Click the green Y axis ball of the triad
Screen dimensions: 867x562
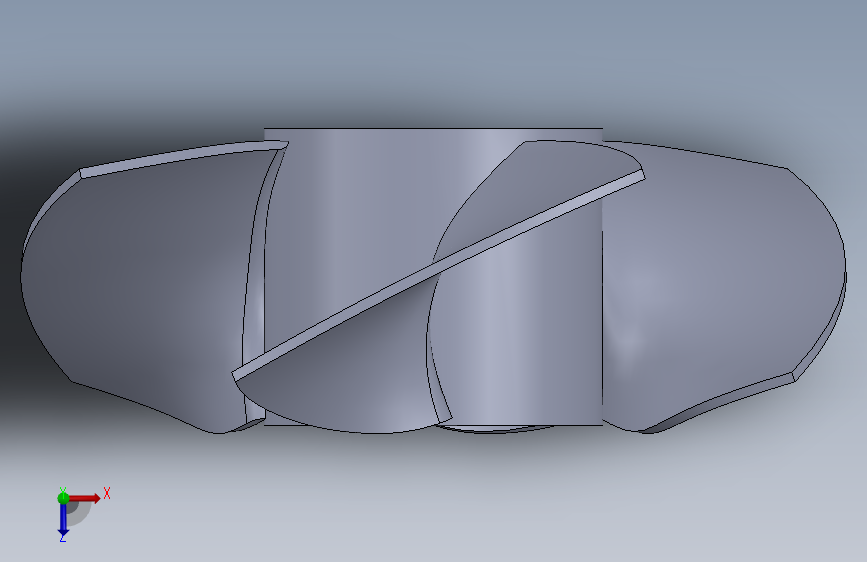point(63,498)
